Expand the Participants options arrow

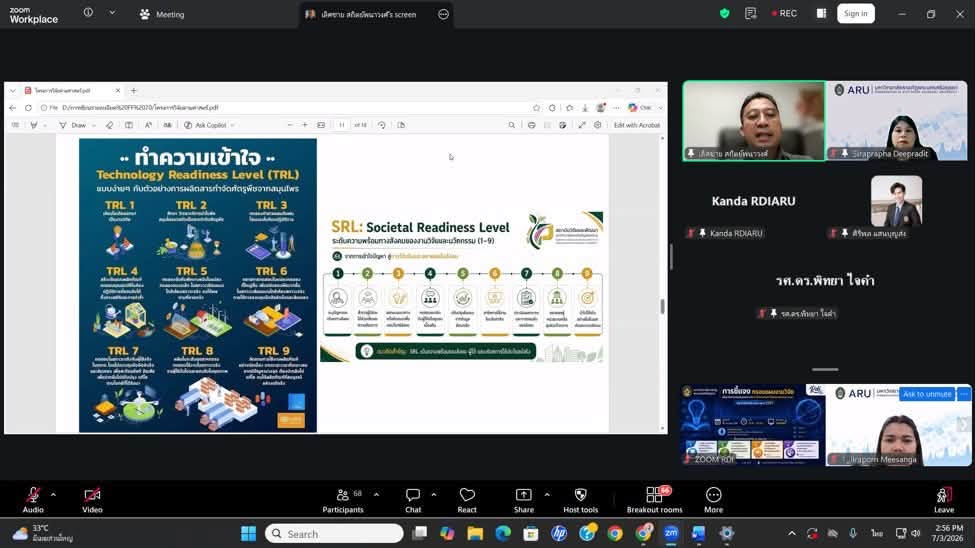tap(376, 495)
